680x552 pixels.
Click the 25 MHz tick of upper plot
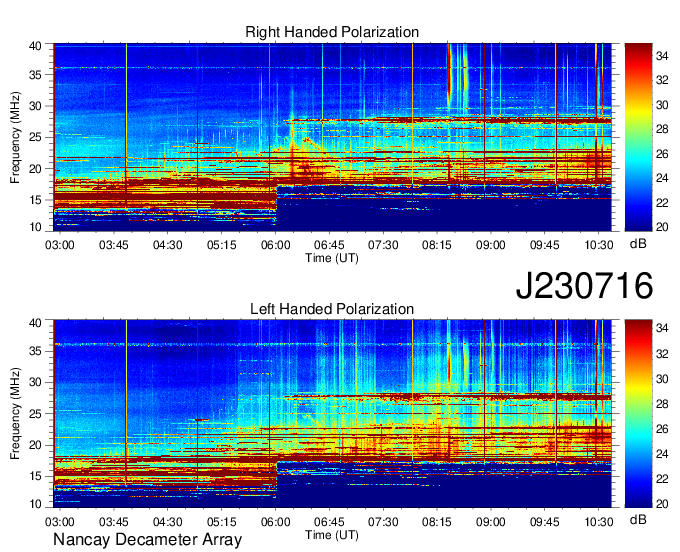pyautogui.click(x=35, y=137)
